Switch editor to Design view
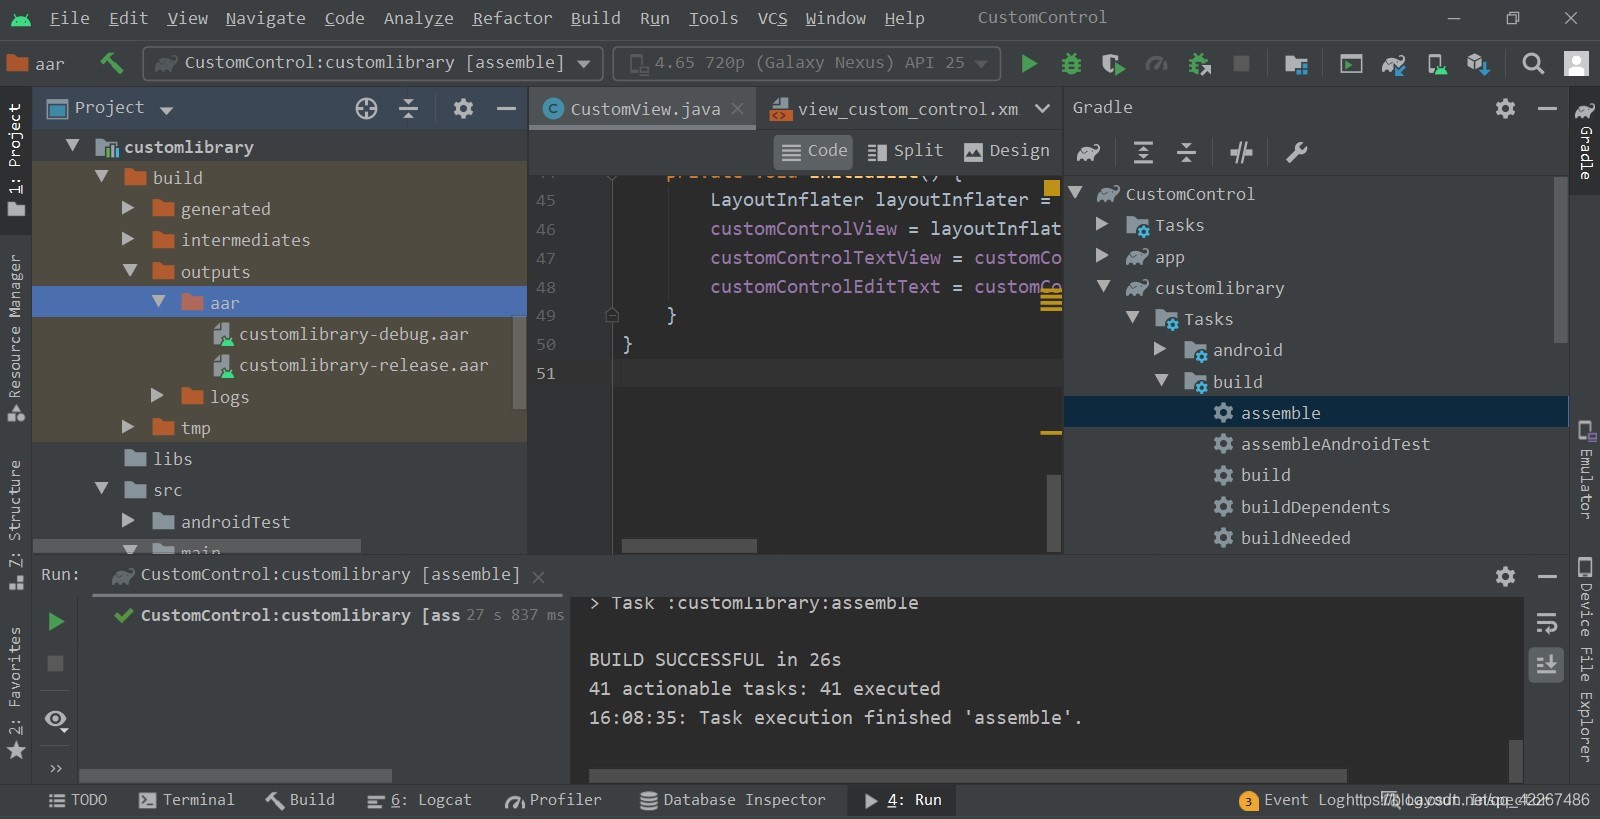 click(x=1007, y=151)
